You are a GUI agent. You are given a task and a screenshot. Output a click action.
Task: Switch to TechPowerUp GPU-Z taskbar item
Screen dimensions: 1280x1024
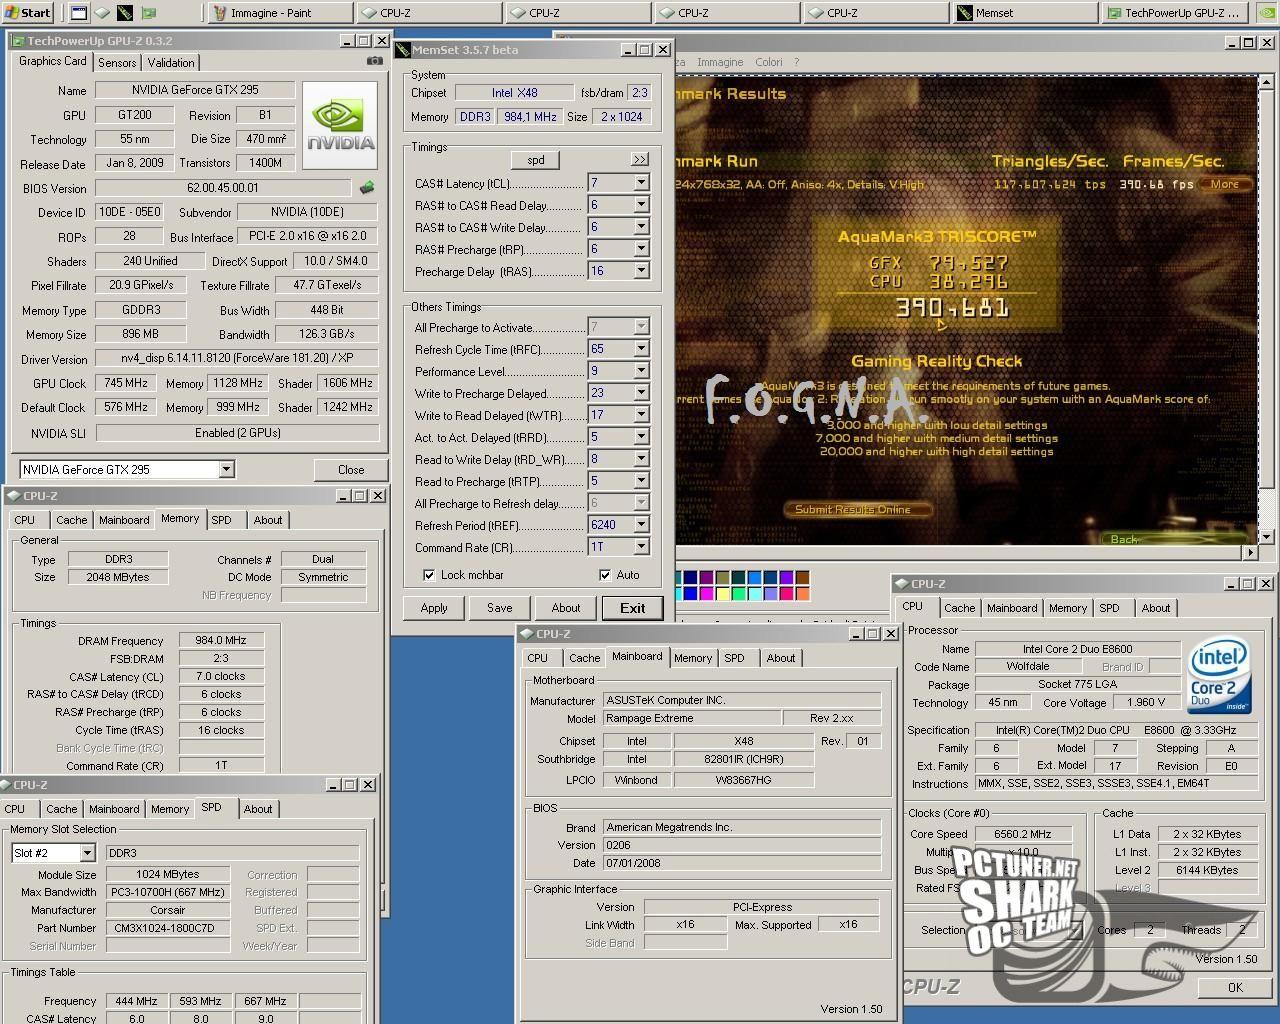[x=1172, y=13]
